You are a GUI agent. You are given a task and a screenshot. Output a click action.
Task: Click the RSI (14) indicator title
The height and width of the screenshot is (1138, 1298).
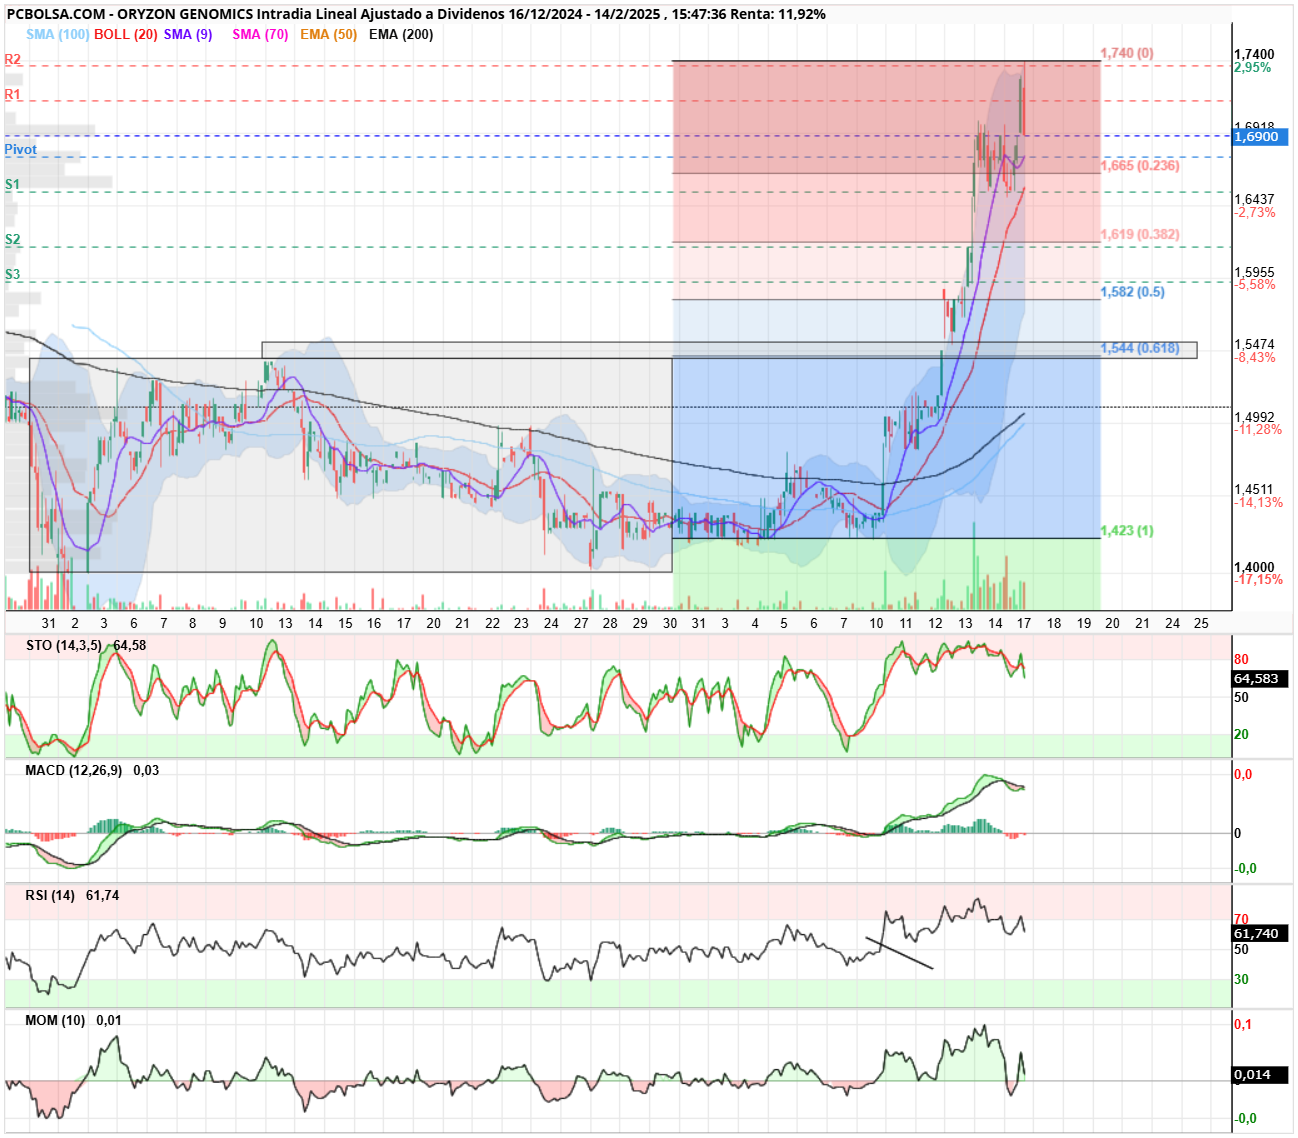(50, 895)
